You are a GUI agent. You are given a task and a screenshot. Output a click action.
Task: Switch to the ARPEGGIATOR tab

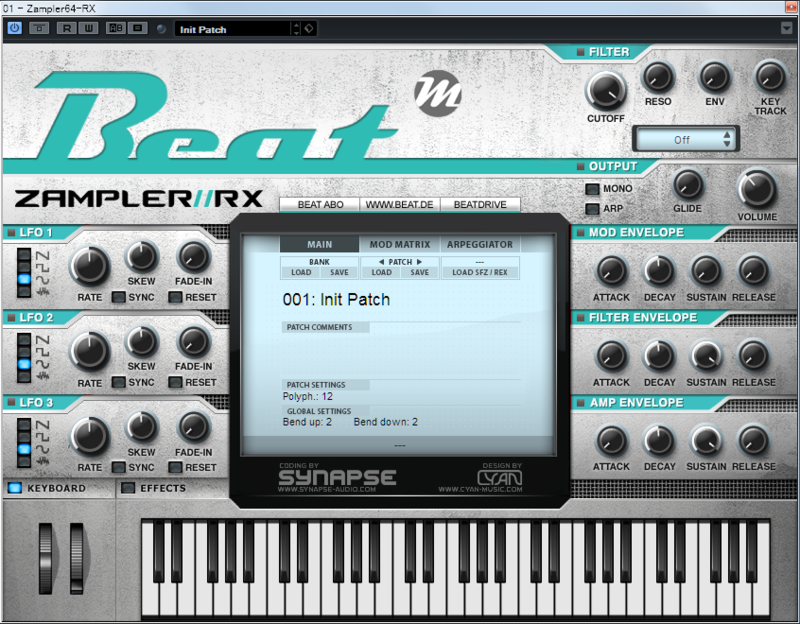[480, 244]
